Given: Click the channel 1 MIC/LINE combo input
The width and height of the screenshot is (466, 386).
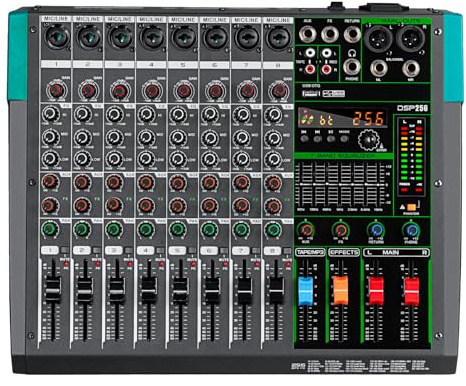Looking at the screenshot, I should (x=56, y=37).
